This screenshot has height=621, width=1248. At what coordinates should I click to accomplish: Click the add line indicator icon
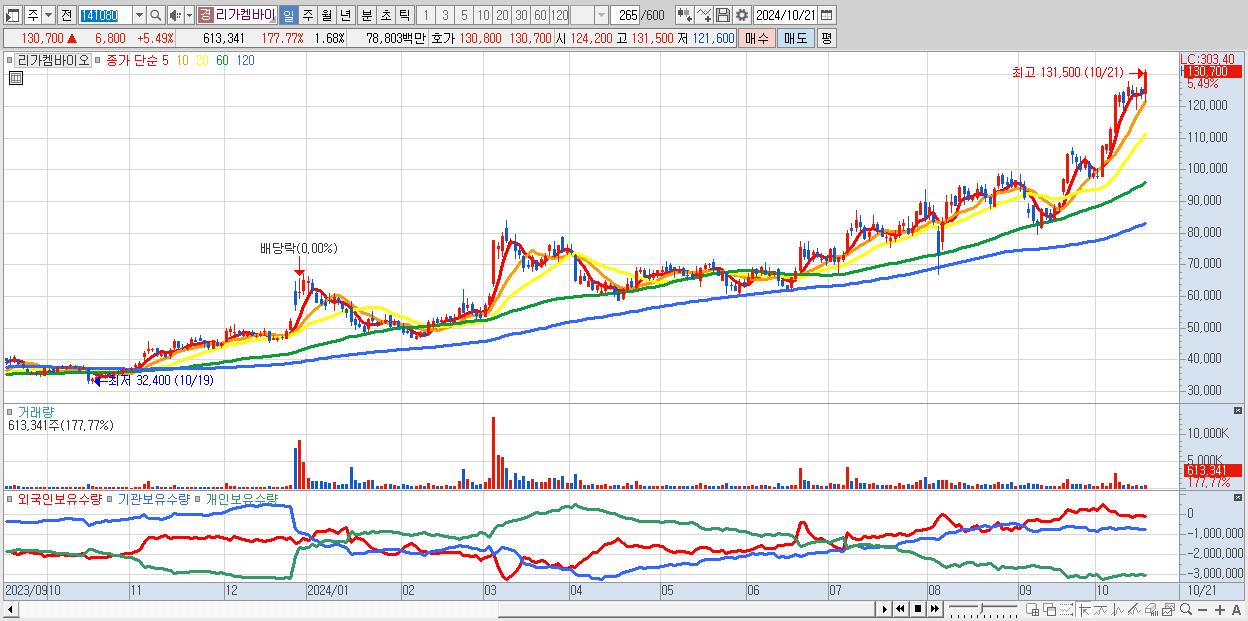click(x=704, y=15)
